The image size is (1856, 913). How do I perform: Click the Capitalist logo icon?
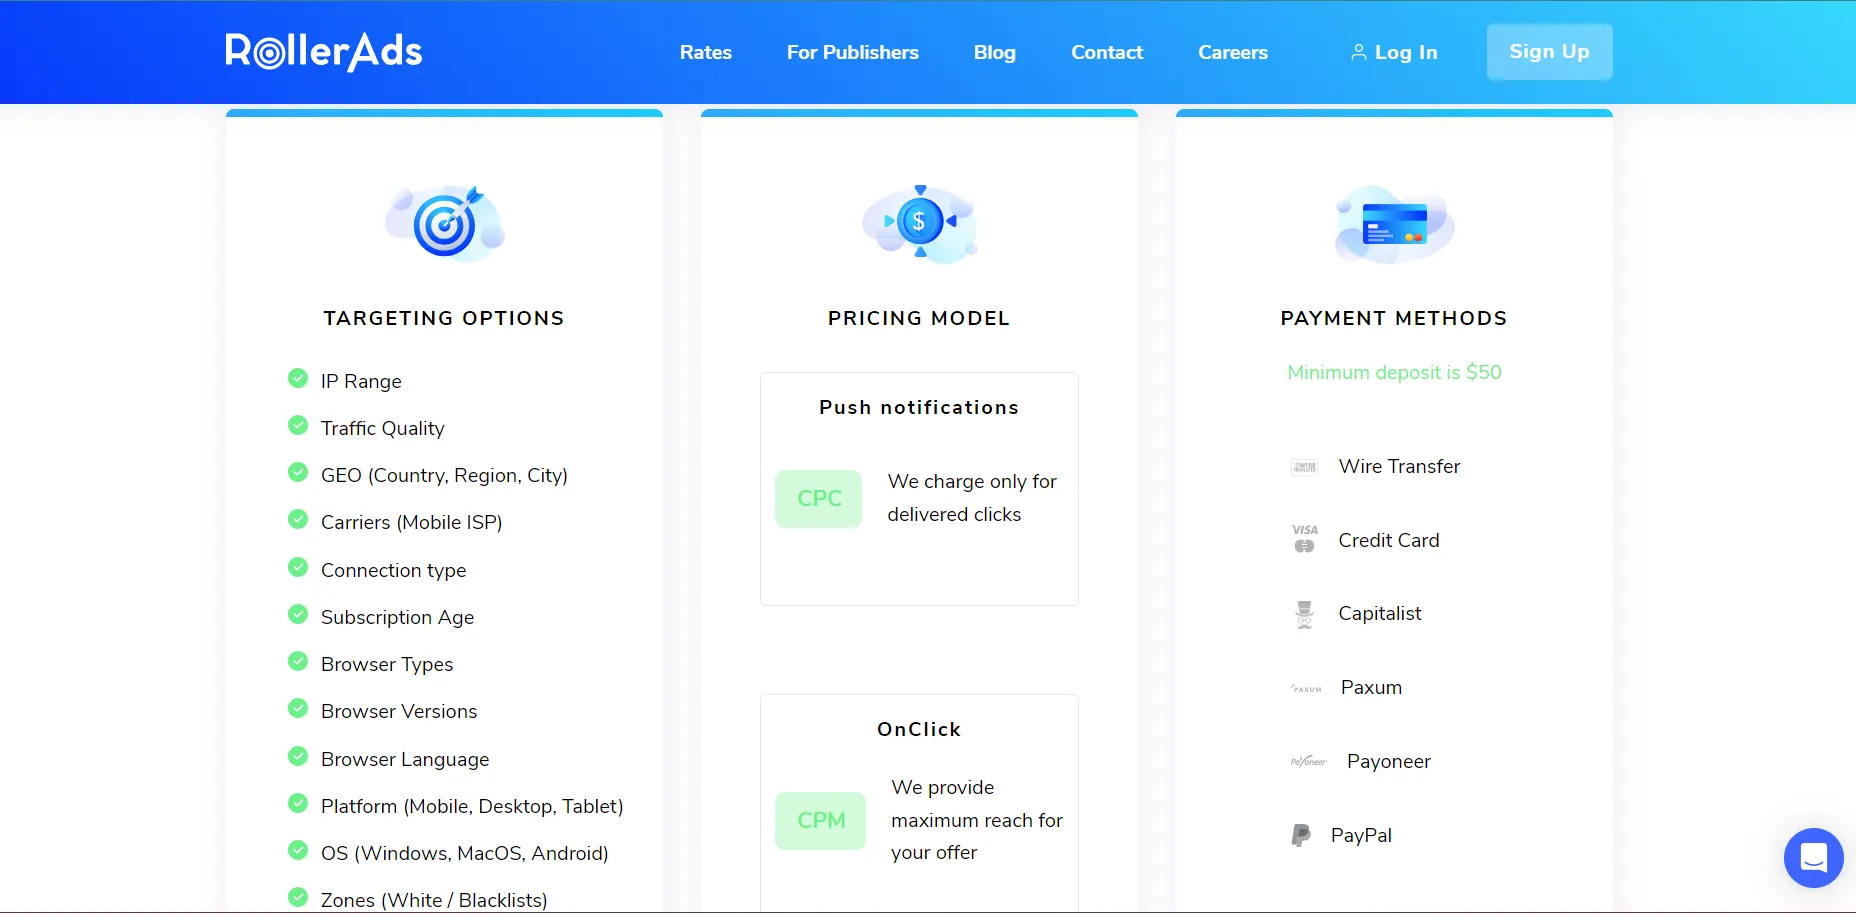(x=1304, y=614)
